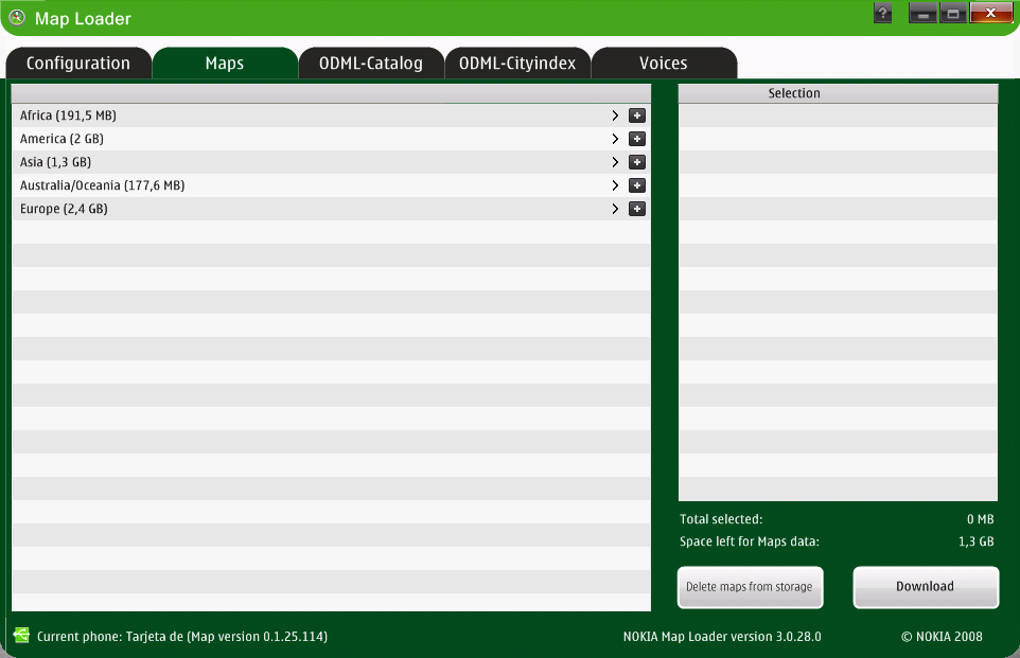This screenshot has width=1020, height=658.
Task: Click the 0 MB total value
Action: pyautogui.click(x=980, y=520)
